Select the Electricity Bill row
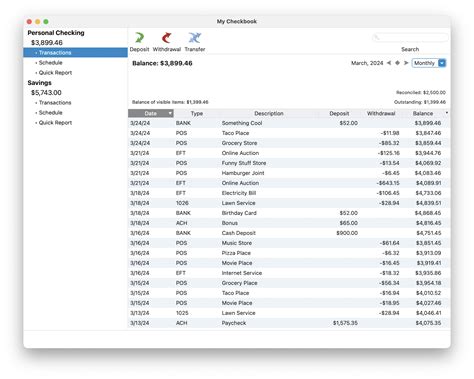 tap(289, 193)
